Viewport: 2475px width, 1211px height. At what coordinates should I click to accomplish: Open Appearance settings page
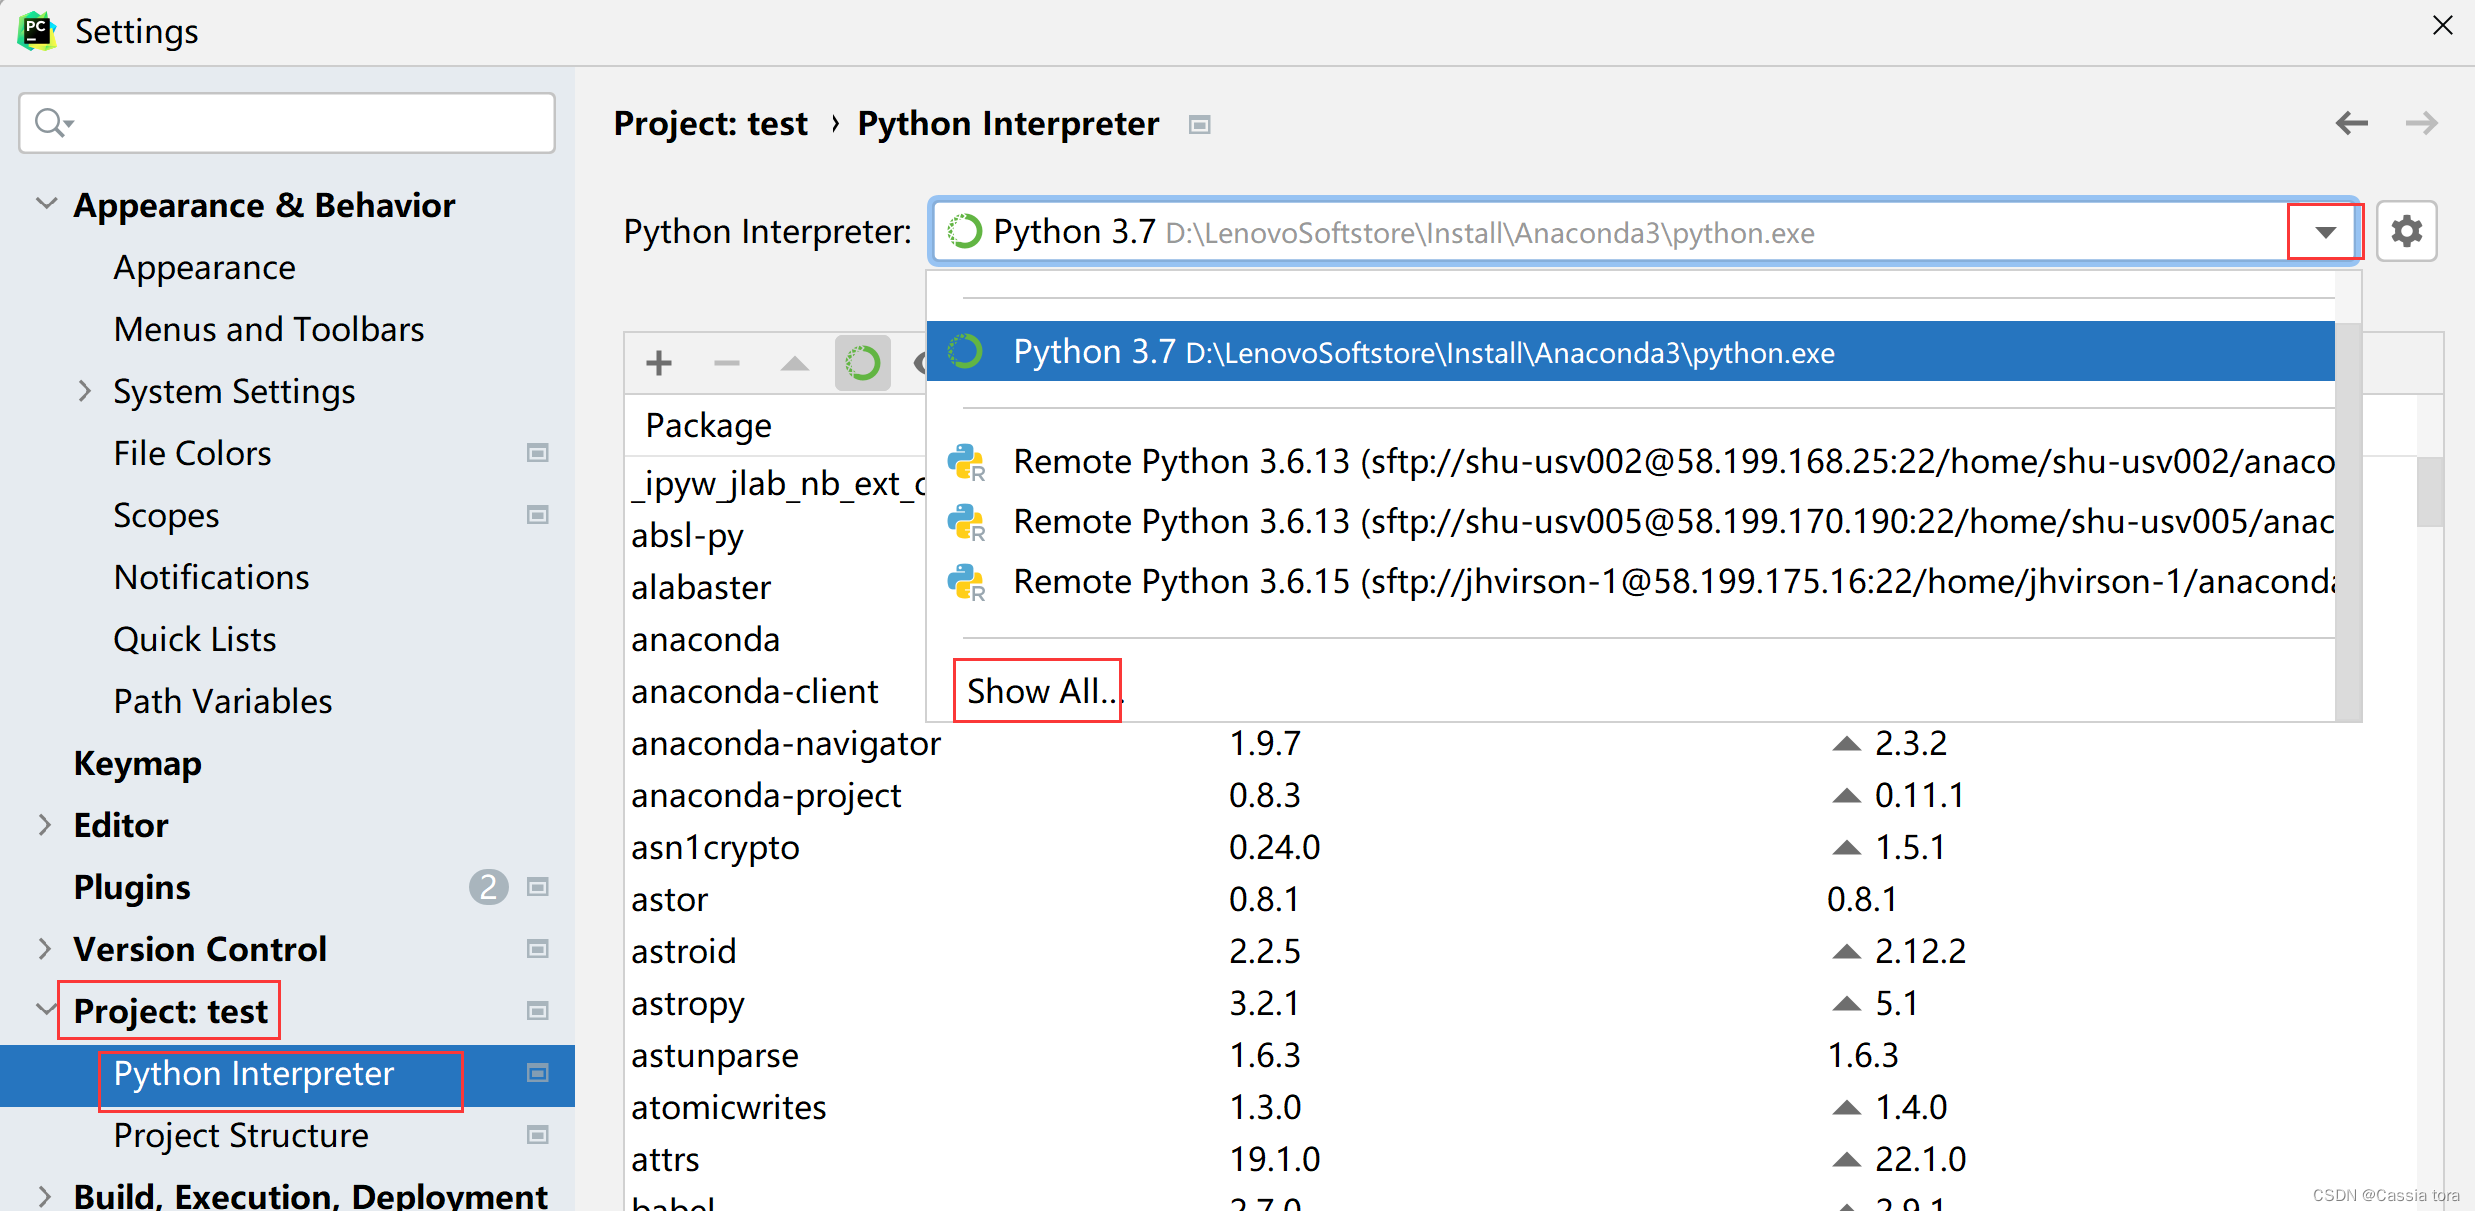(x=205, y=267)
